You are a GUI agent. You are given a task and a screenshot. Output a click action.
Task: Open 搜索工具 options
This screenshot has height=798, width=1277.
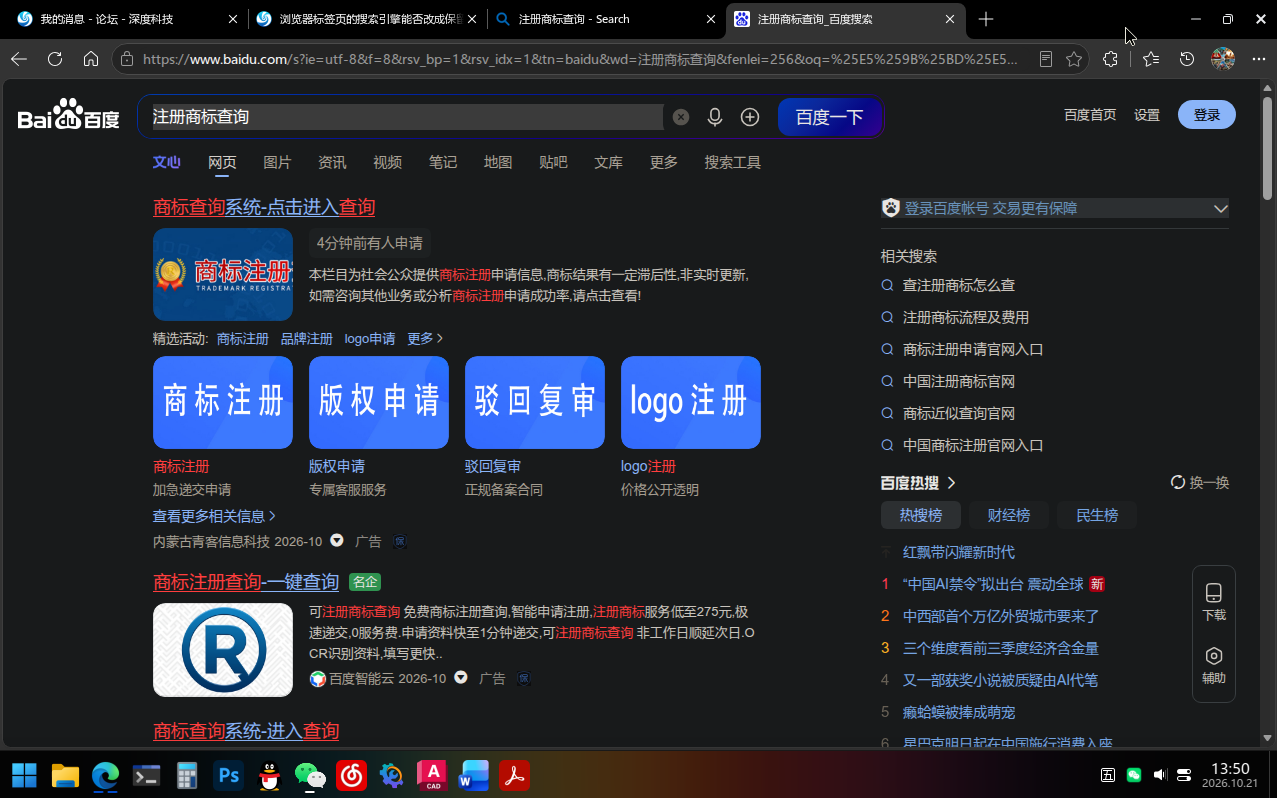[x=732, y=162]
